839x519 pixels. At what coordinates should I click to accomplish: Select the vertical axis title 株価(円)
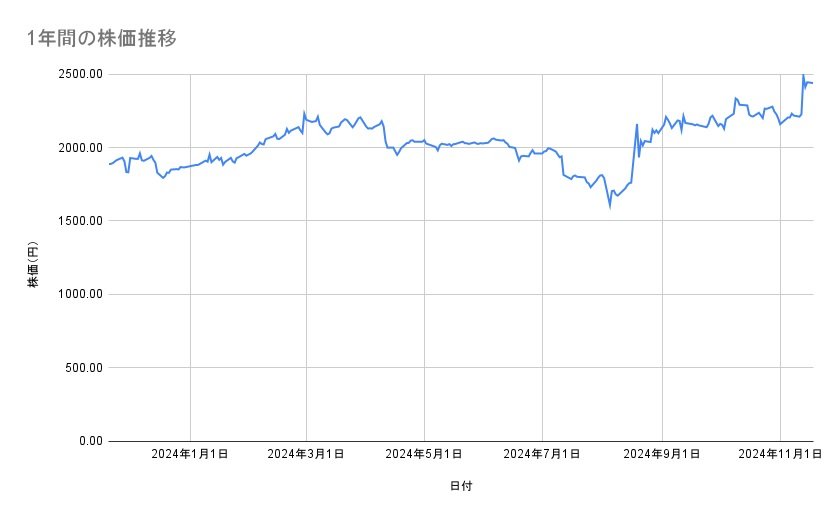33,265
